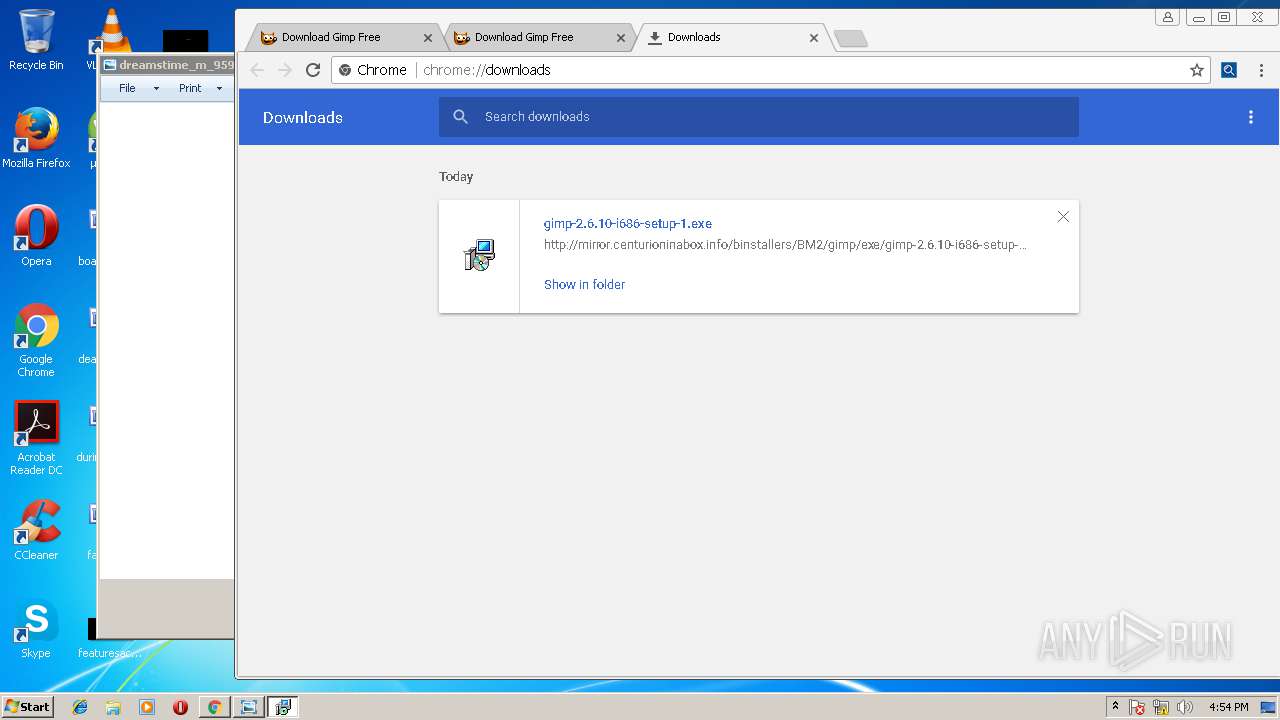This screenshot has width=1280, height=720.
Task: Open Recycle Bin desktop icon
Action: tap(36, 40)
